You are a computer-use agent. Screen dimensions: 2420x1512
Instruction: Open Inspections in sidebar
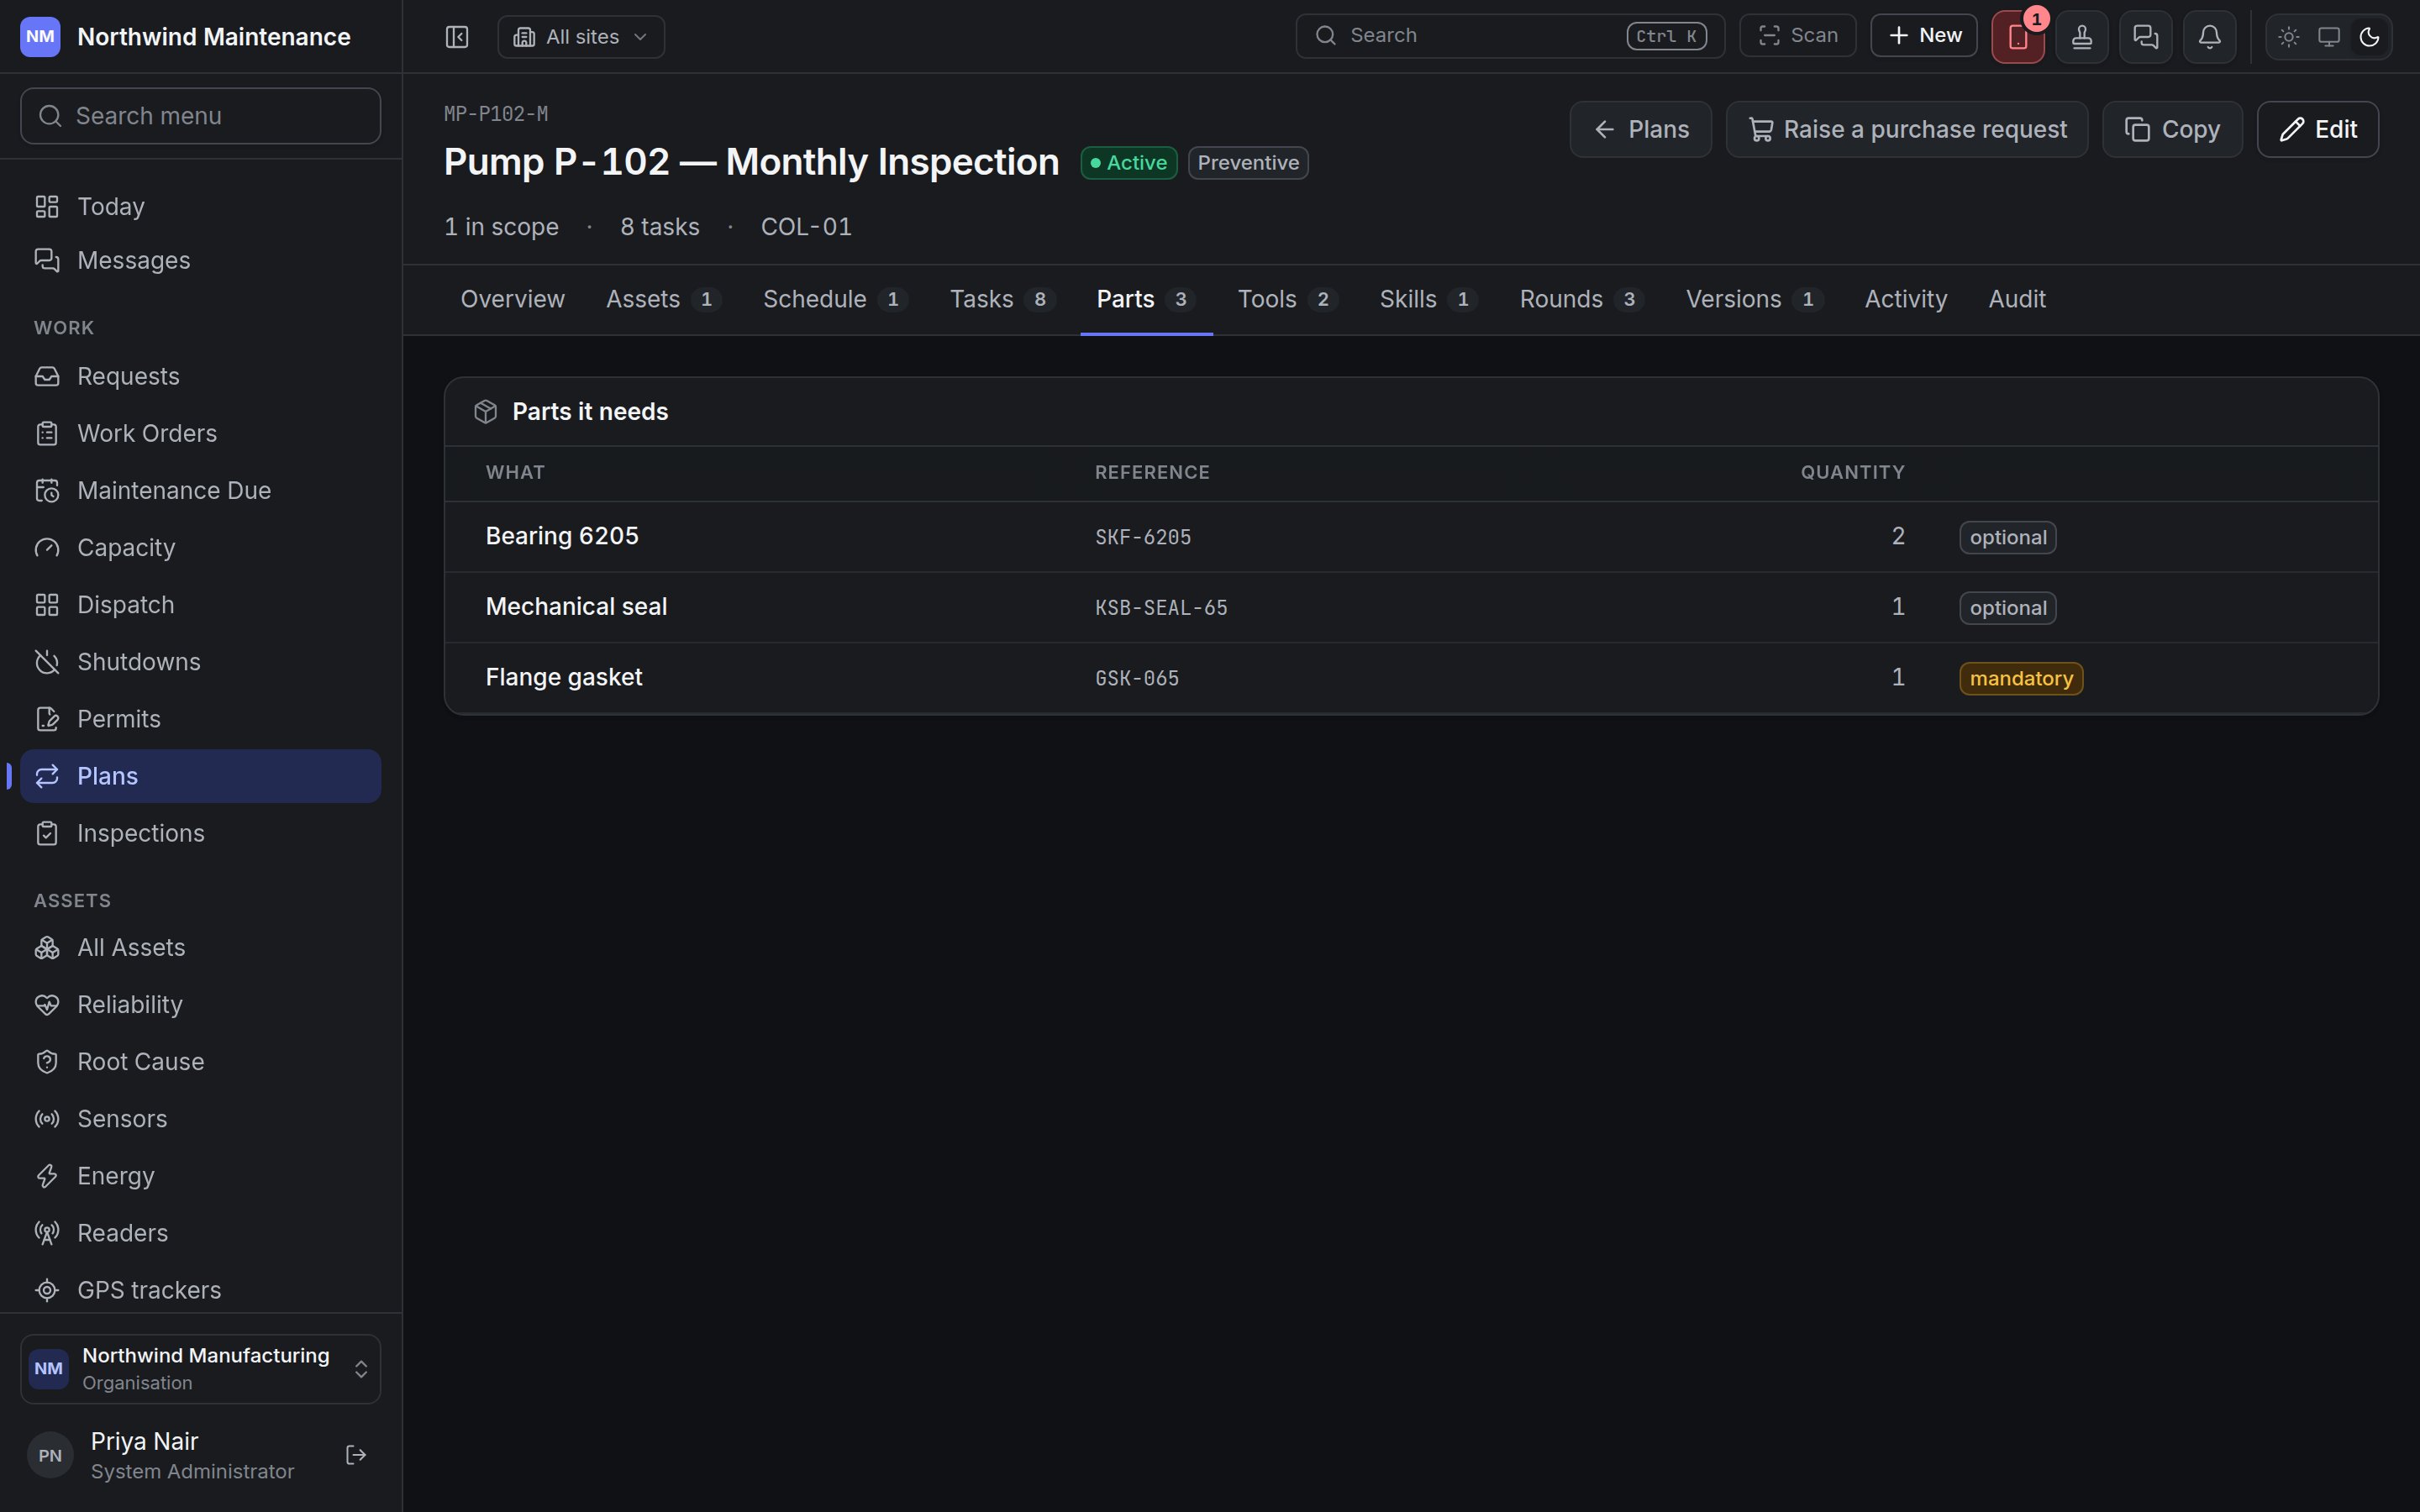(200, 833)
